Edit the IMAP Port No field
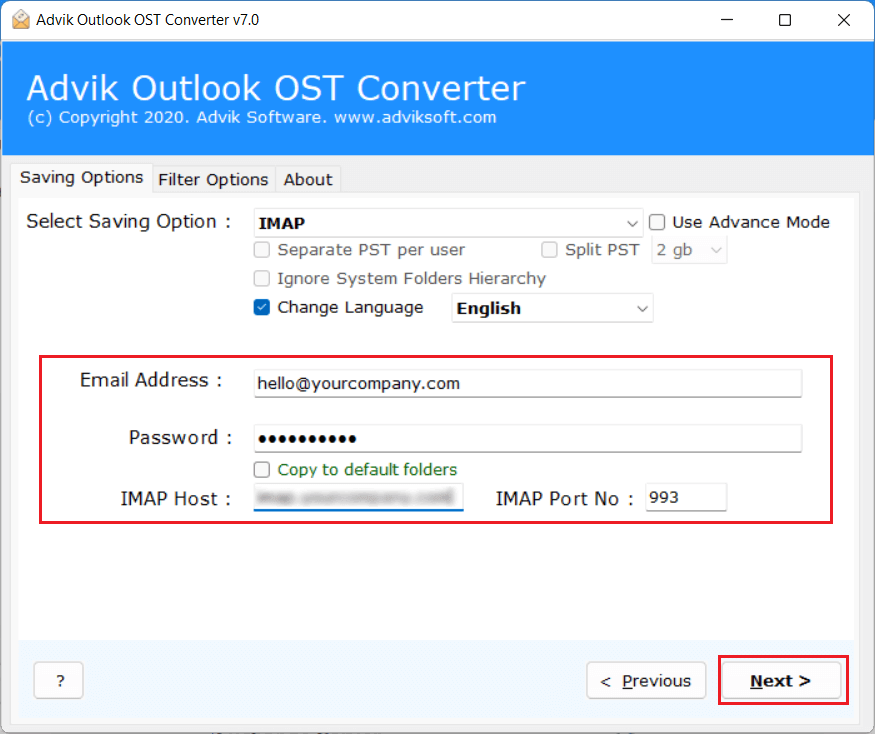Viewport: 875px width, 734px height. pyautogui.click(x=685, y=497)
